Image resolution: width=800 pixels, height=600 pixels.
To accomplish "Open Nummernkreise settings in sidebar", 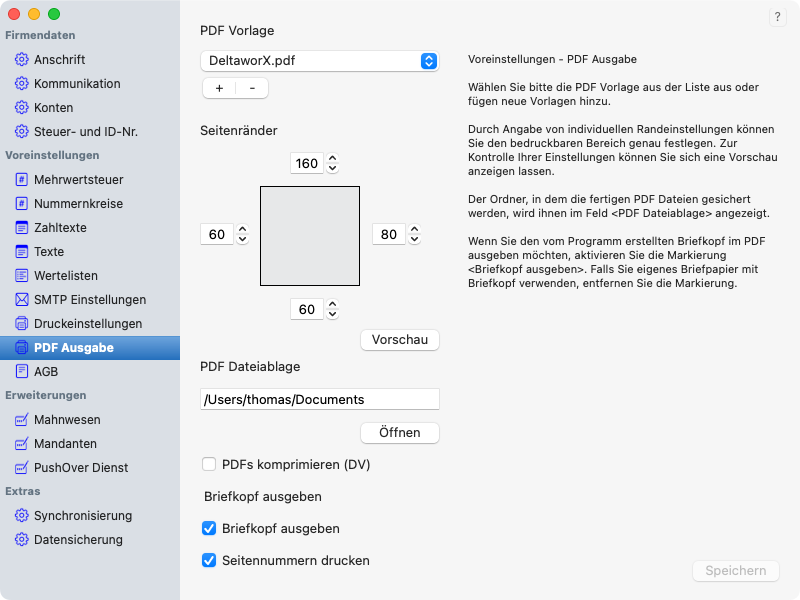I will (x=78, y=204).
